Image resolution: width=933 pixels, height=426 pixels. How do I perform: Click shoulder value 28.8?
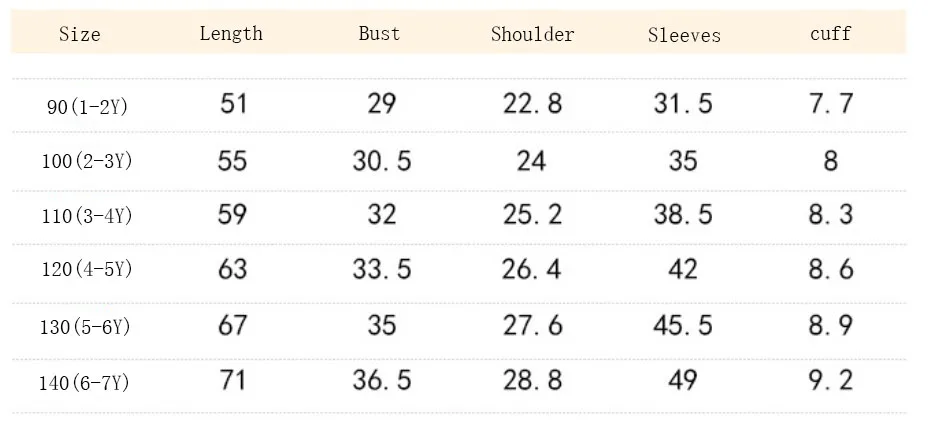[533, 380]
